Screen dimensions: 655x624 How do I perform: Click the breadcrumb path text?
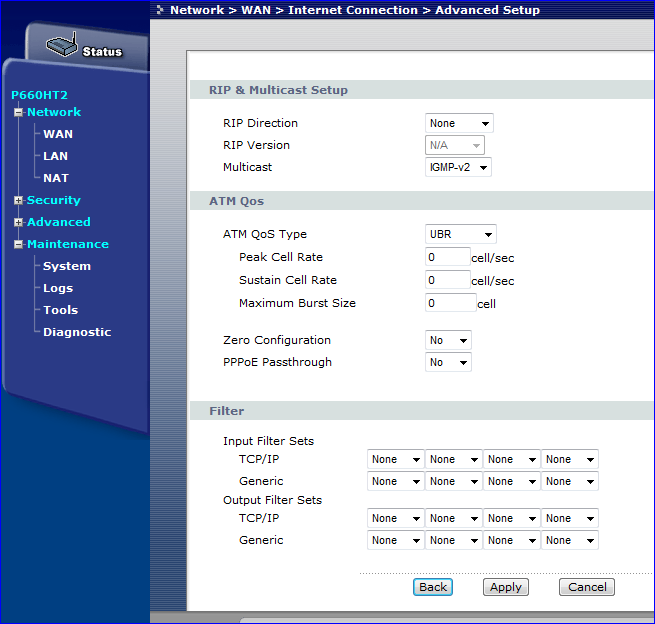(x=355, y=10)
